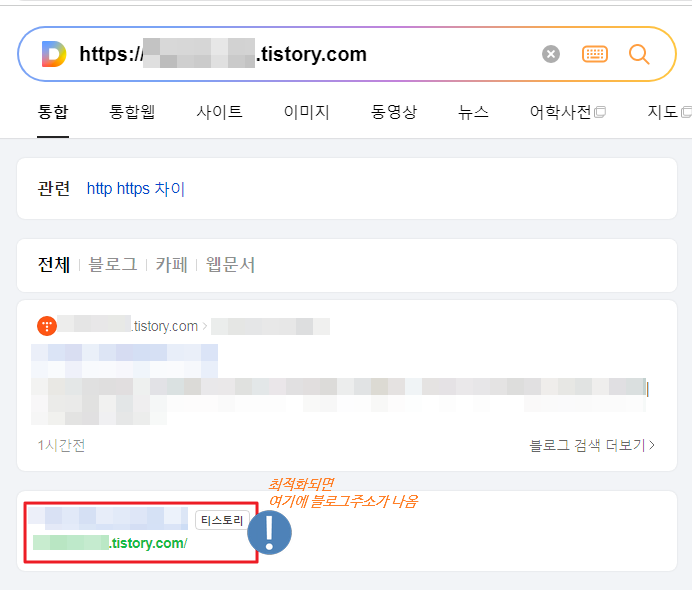Open the 어학사전 tab
692x590 pixels.
pos(568,112)
